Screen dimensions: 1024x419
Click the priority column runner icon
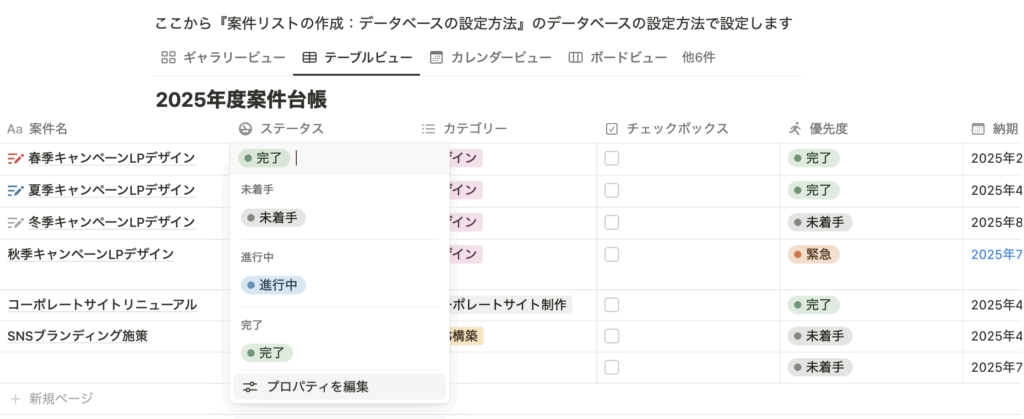tap(795, 129)
